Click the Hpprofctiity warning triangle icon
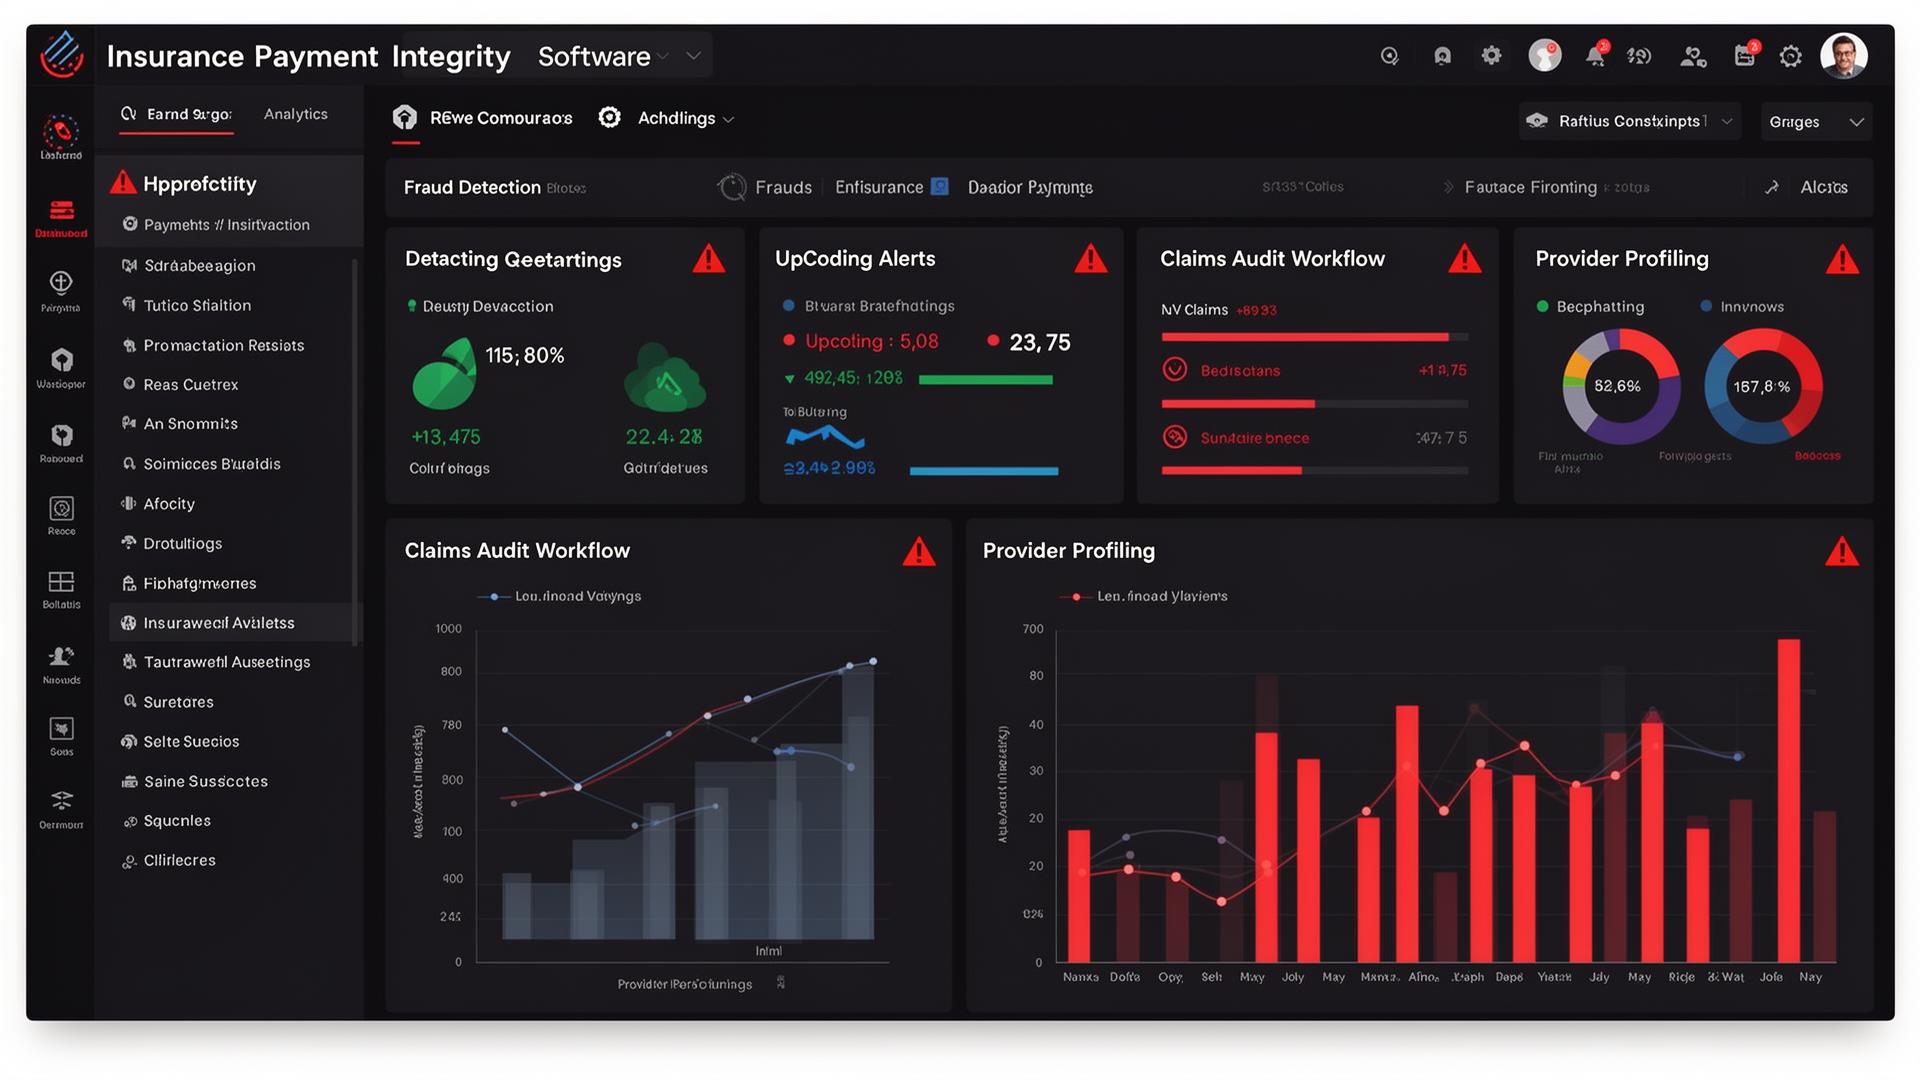1920x1080 pixels. point(123,182)
